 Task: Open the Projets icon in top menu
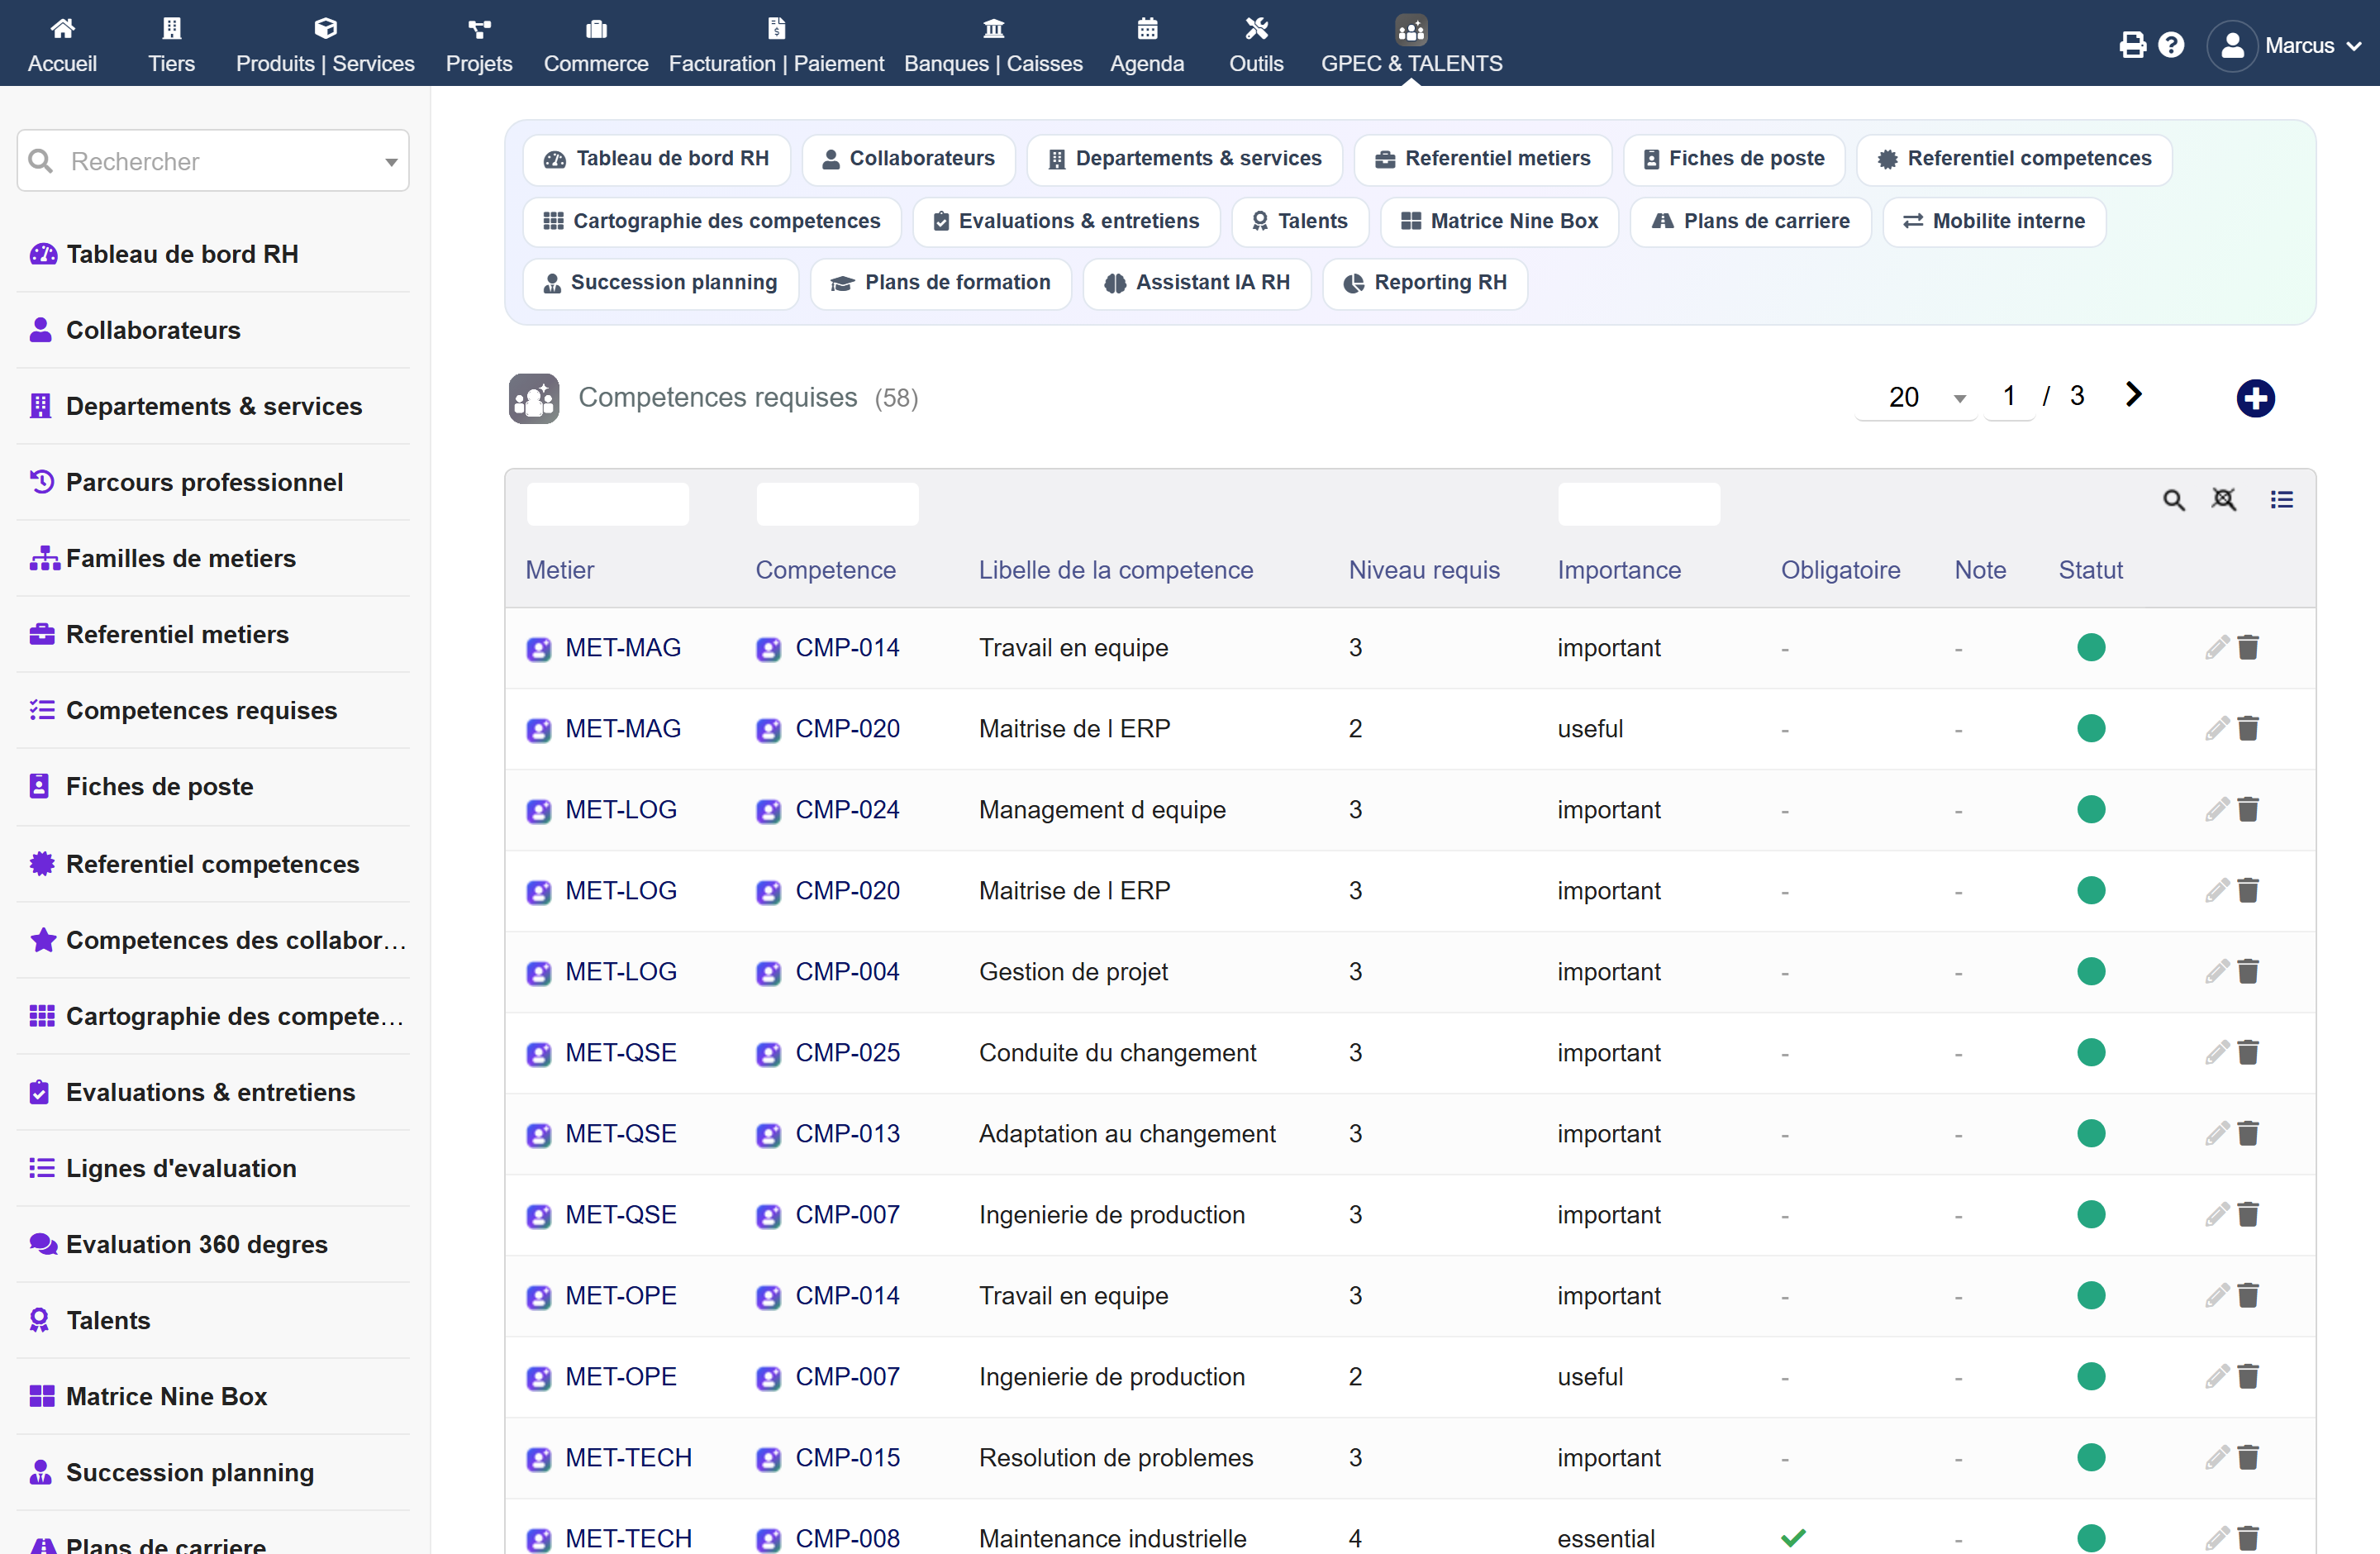point(479,28)
